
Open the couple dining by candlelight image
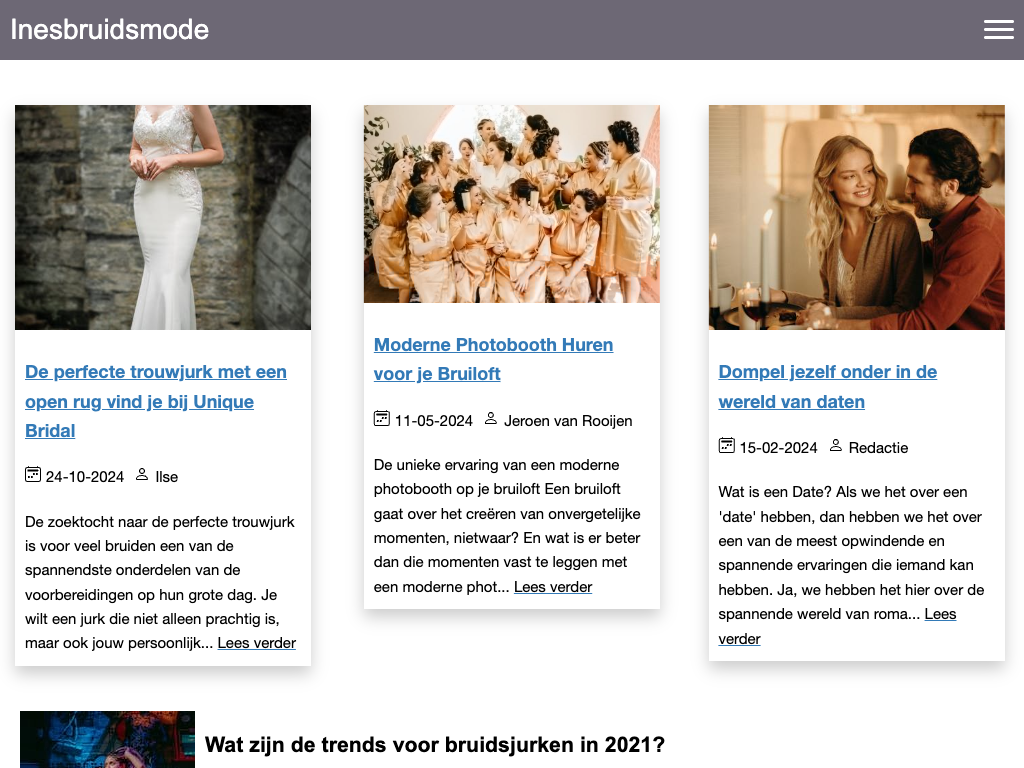click(856, 217)
